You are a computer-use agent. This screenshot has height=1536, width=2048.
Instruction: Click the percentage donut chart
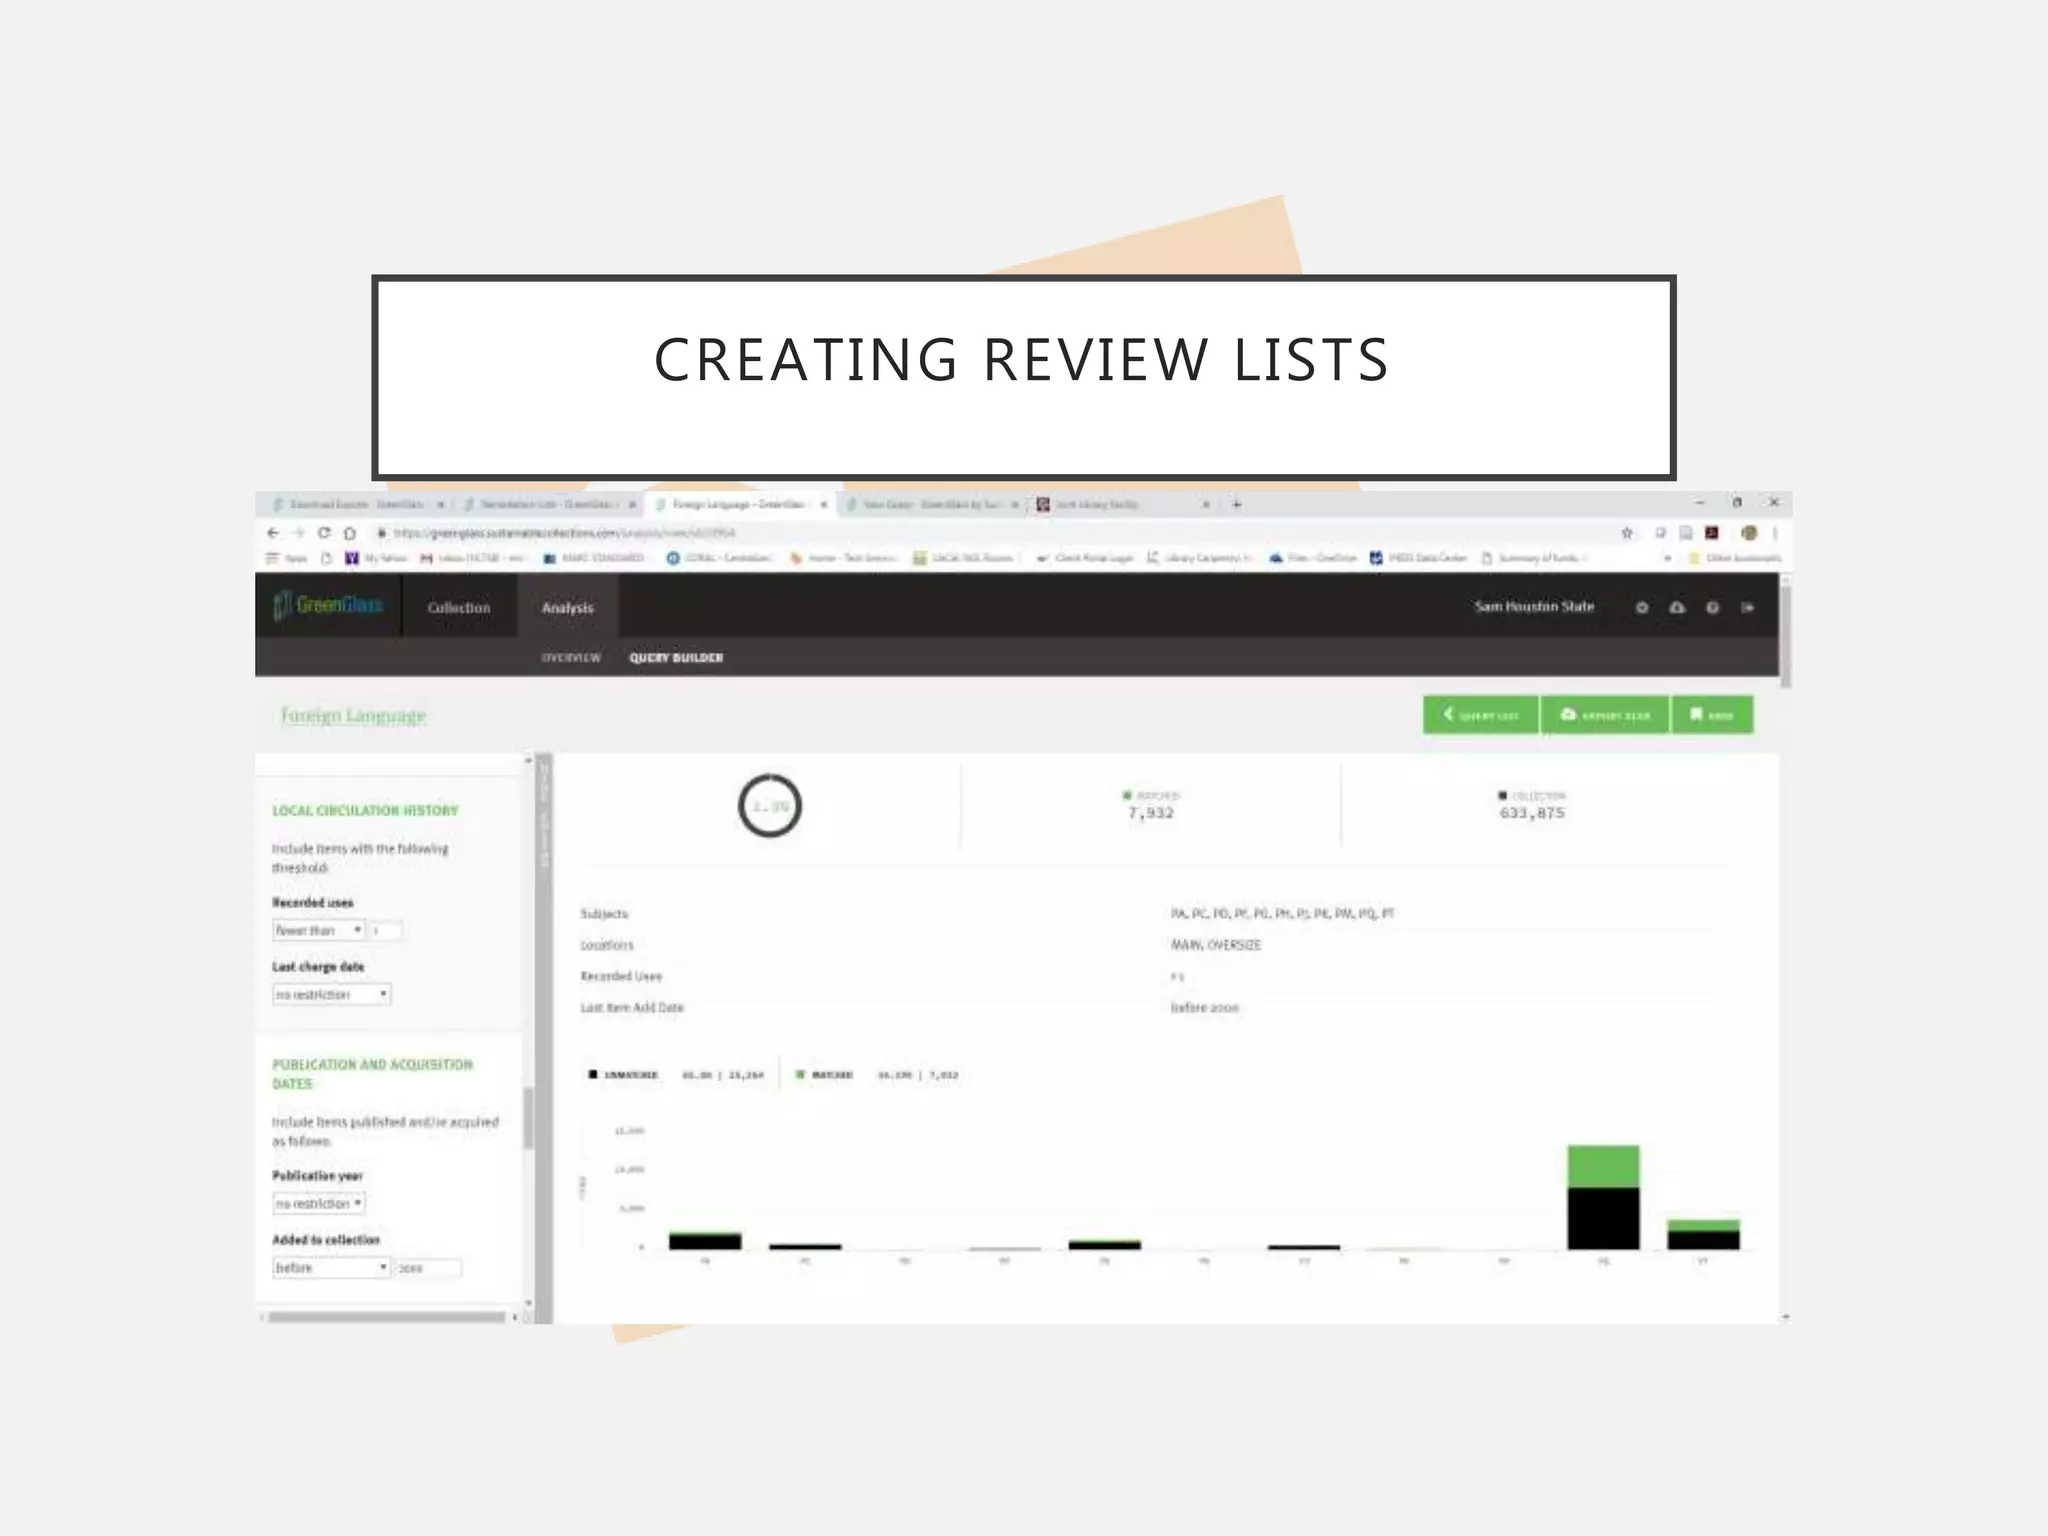click(x=770, y=806)
